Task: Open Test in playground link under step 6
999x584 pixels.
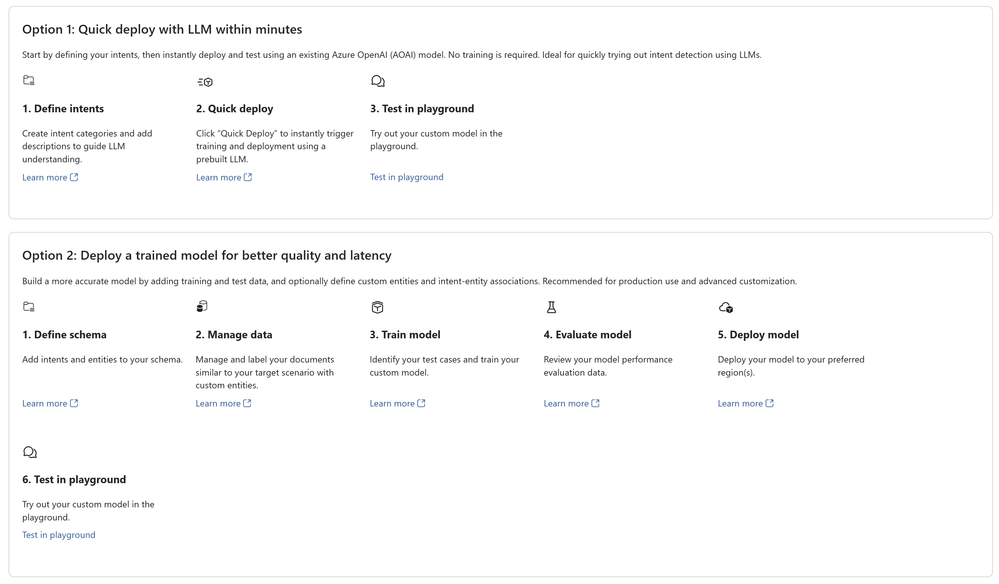Action: [x=59, y=535]
